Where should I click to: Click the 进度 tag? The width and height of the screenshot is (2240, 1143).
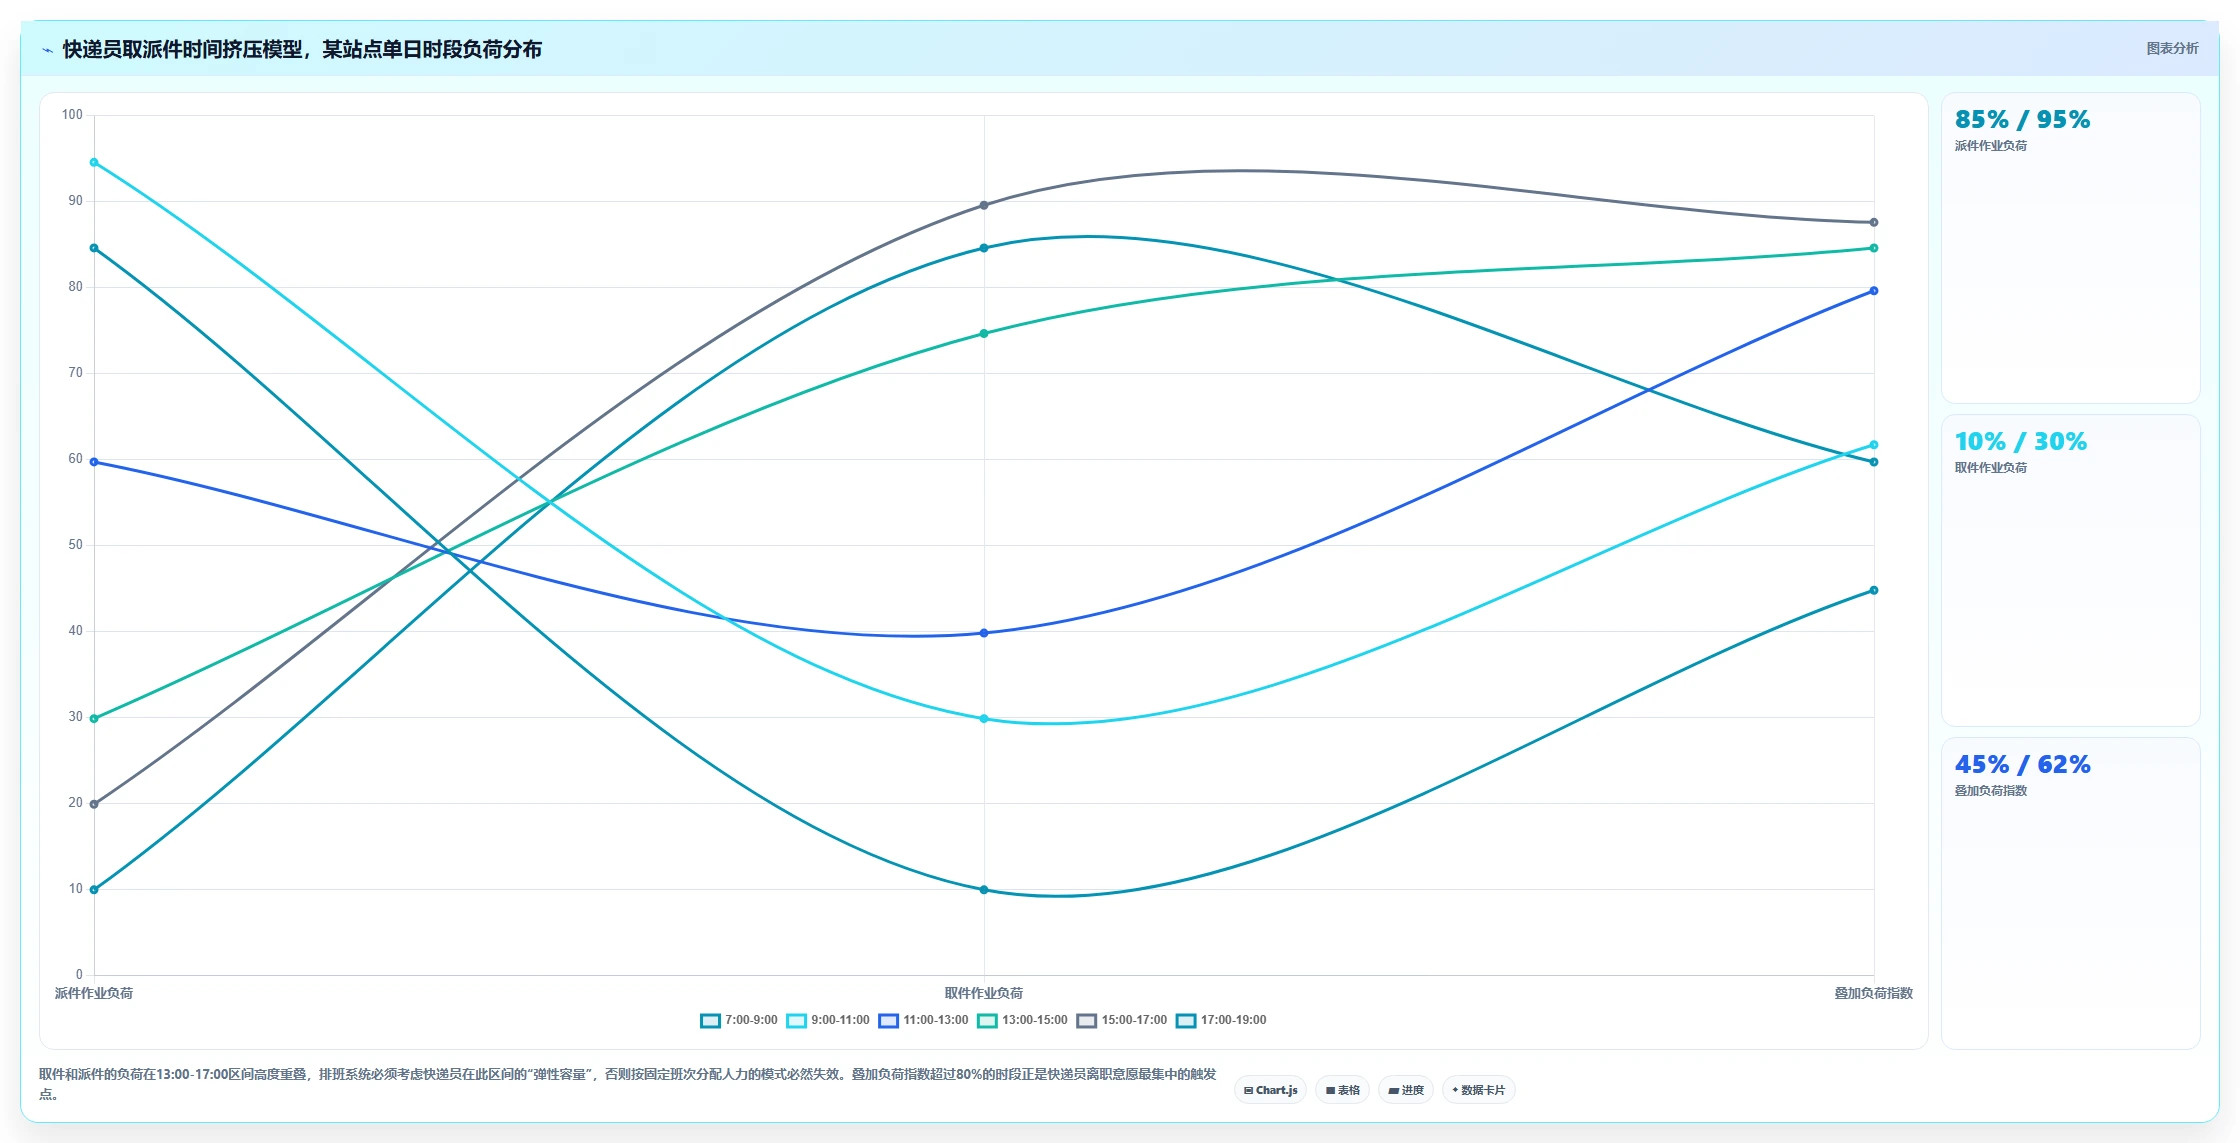point(1406,1090)
